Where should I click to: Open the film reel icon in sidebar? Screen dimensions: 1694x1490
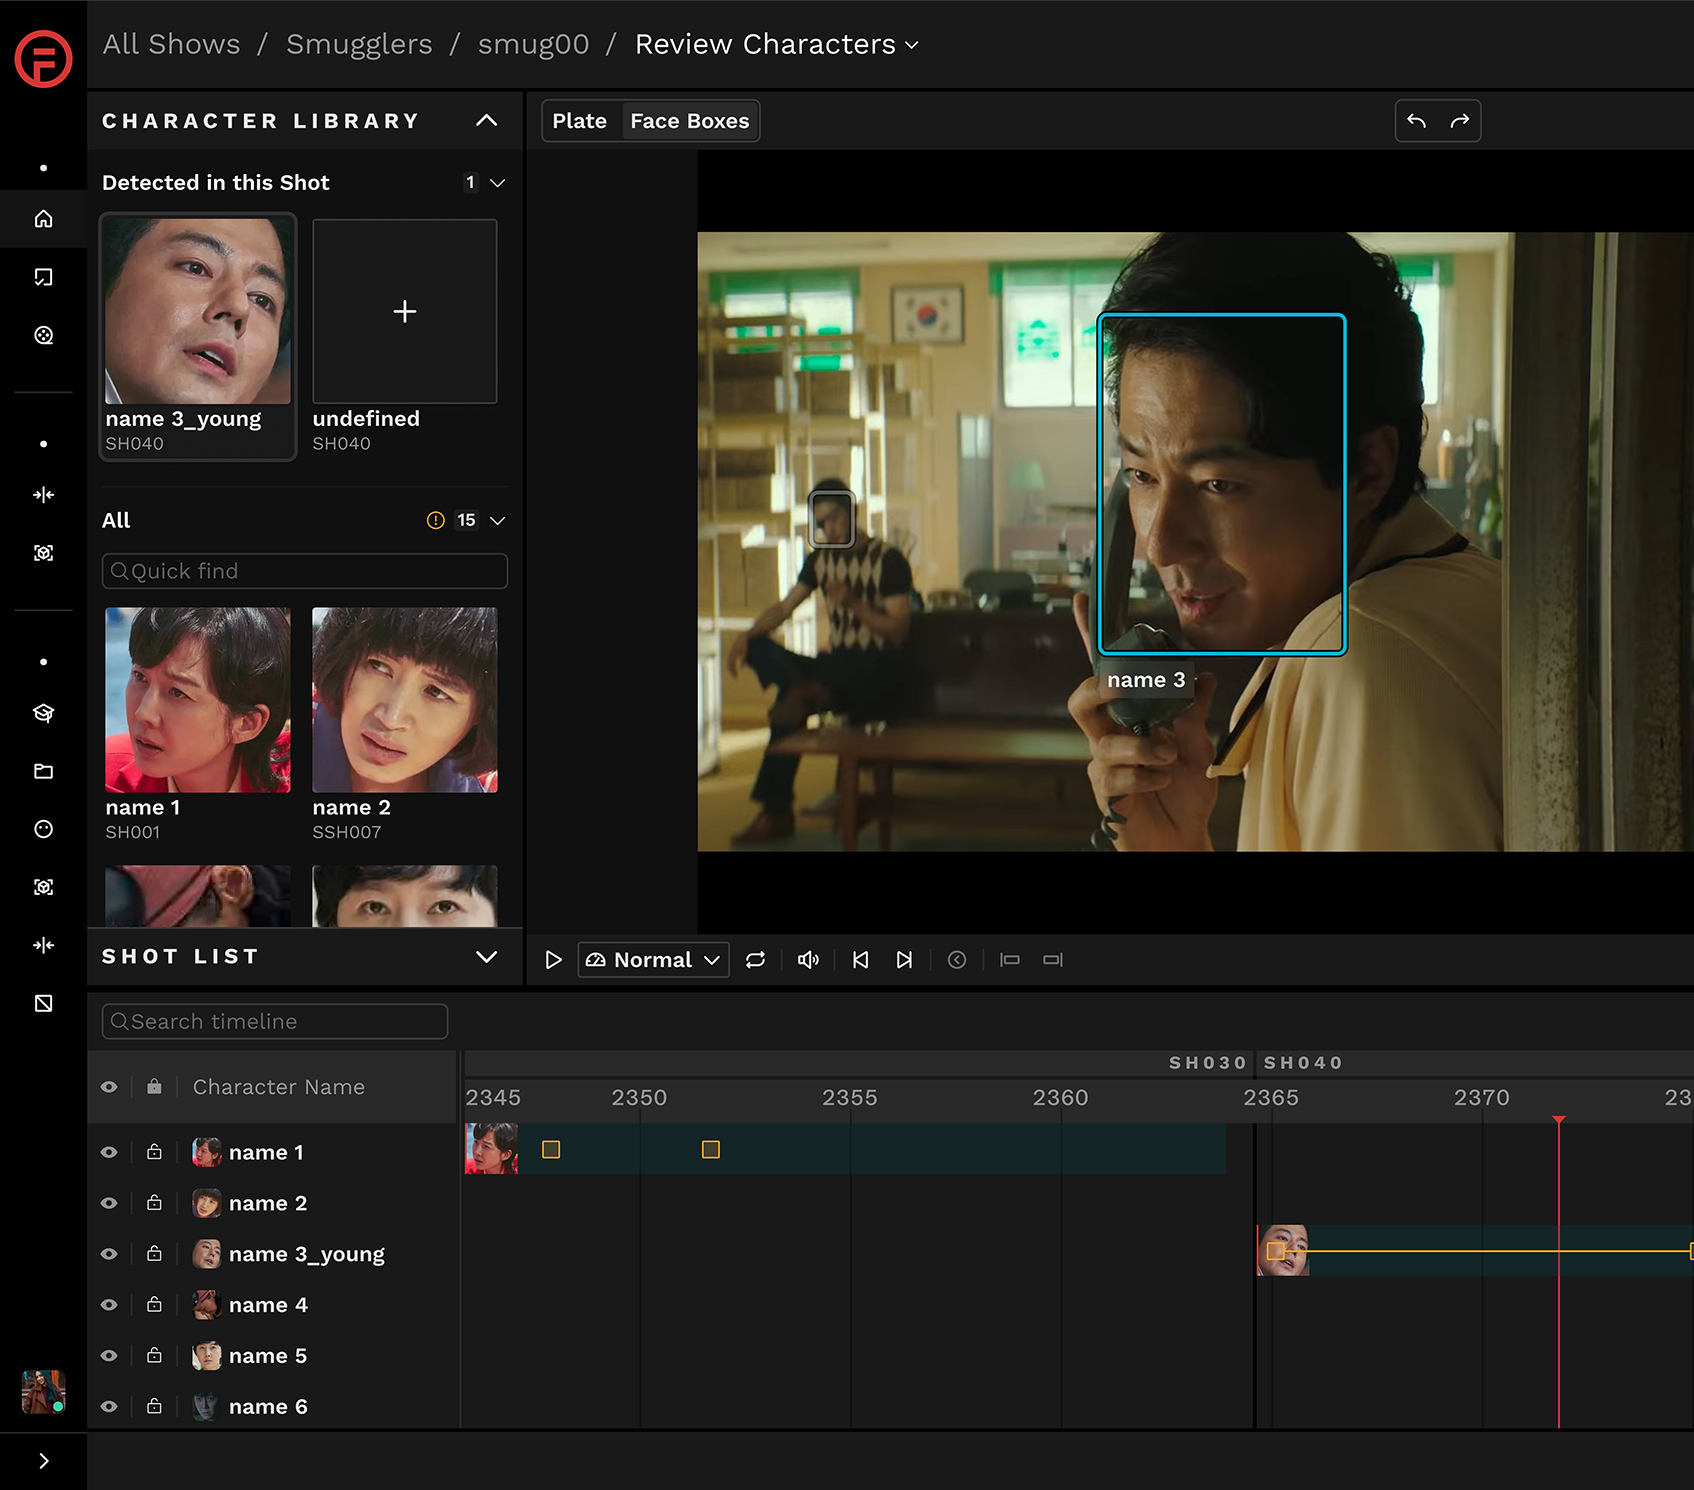pos(43,335)
